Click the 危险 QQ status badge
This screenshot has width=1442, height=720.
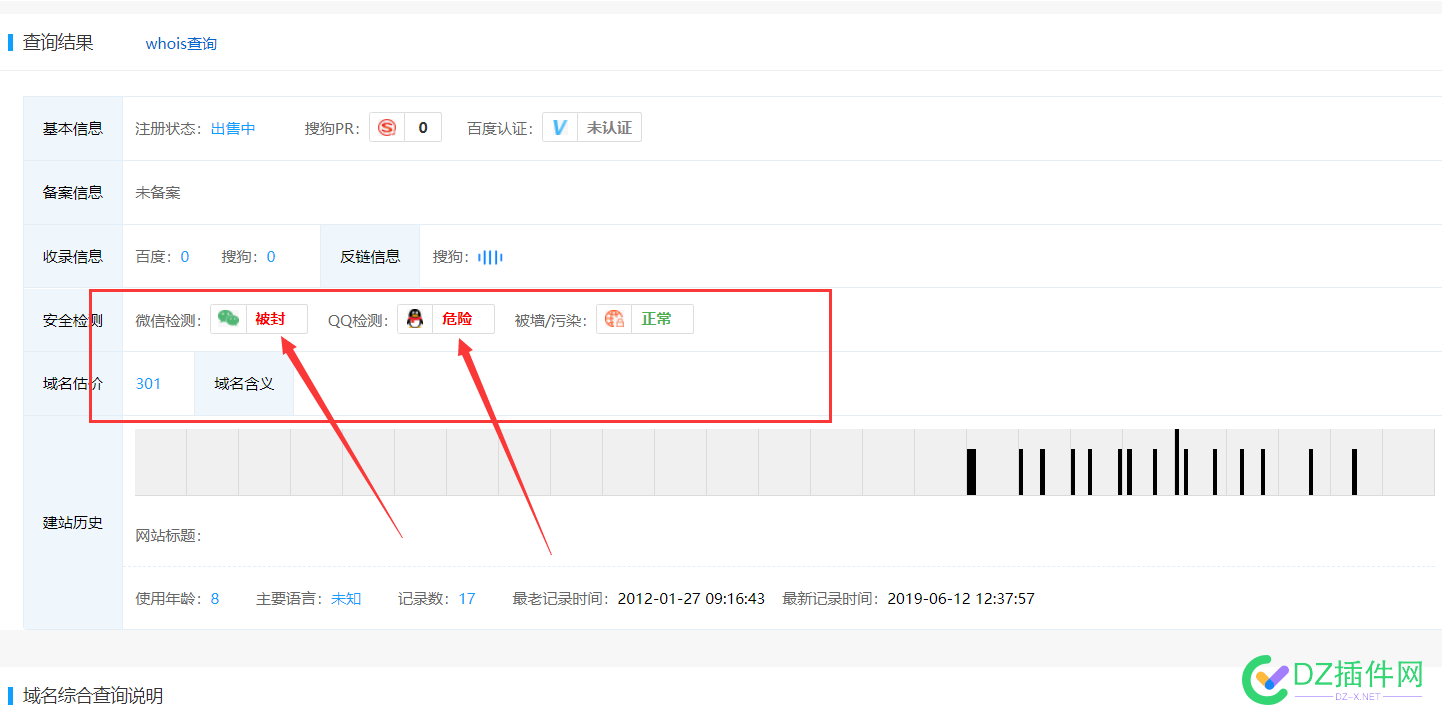(457, 319)
